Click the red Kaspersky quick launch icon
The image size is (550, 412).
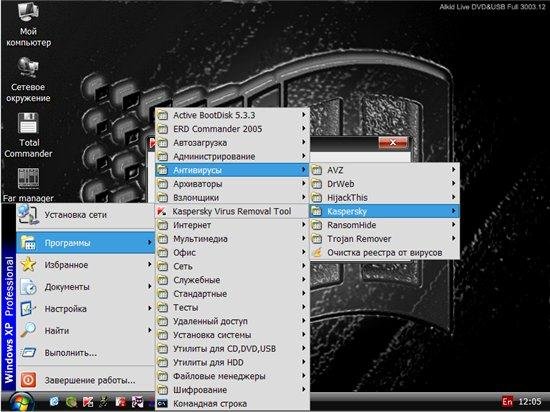[x=88, y=402]
